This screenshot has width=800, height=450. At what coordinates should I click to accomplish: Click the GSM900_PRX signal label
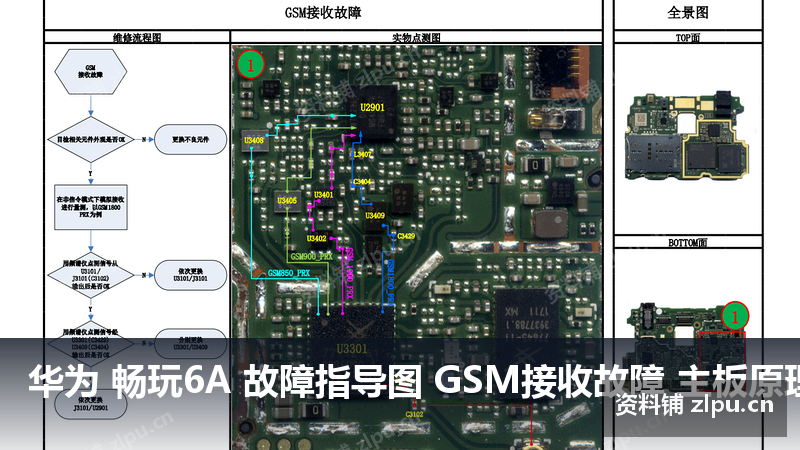(x=311, y=256)
